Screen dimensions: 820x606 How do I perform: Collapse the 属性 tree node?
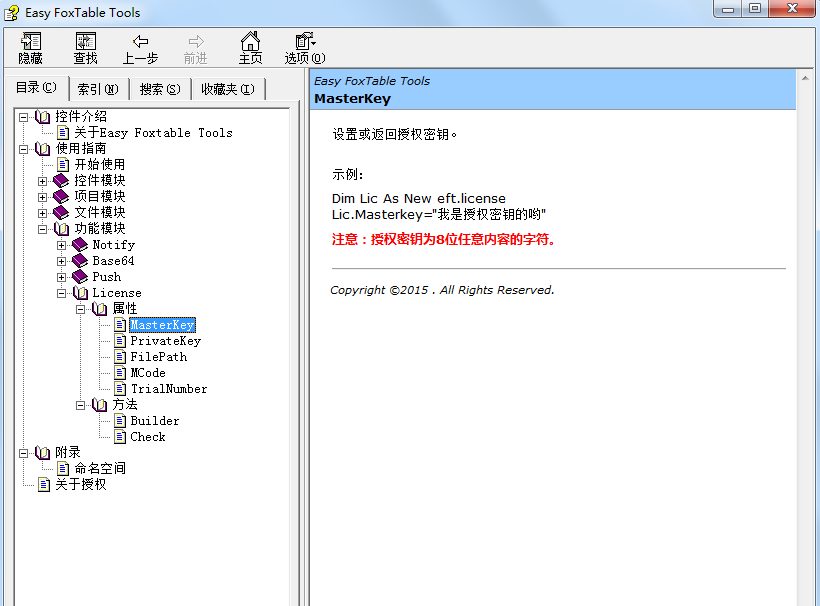coord(81,309)
